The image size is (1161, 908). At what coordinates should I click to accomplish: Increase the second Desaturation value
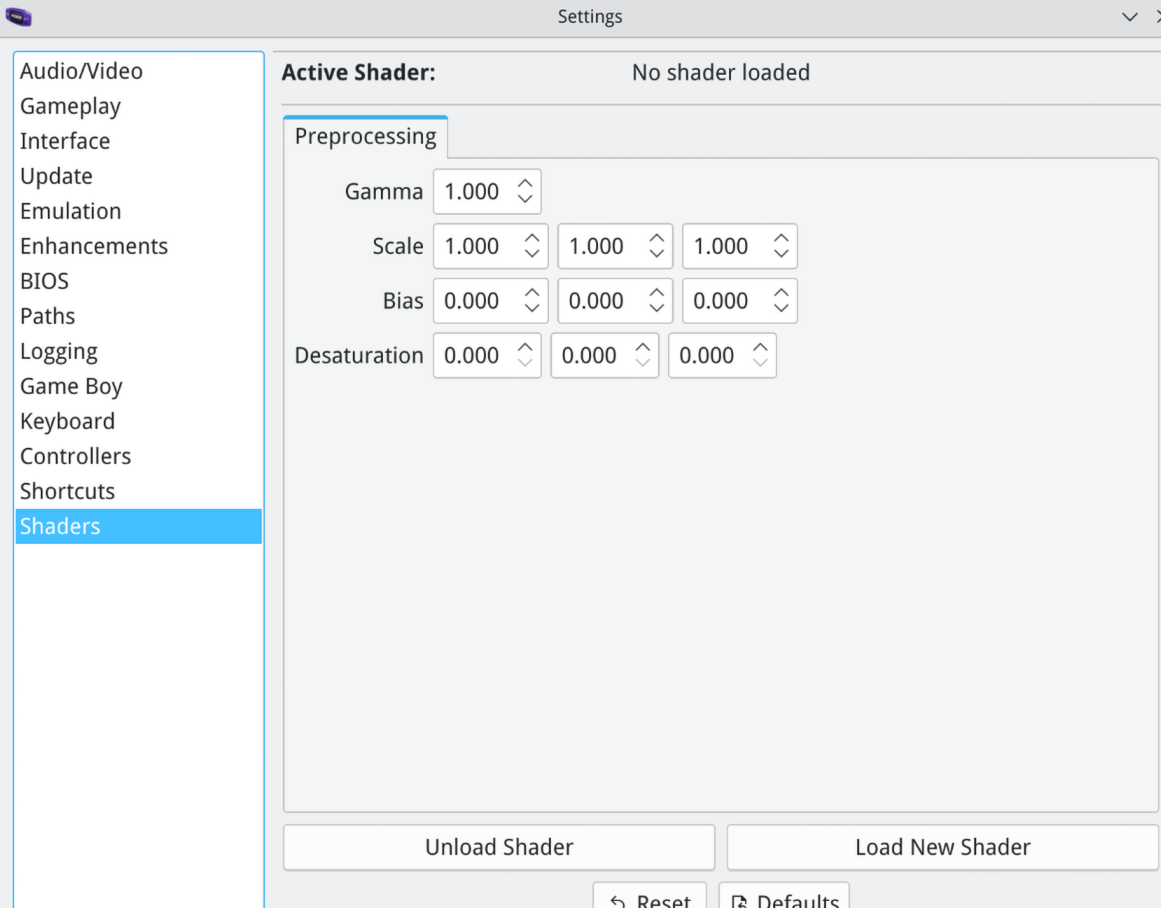click(643, 347)
